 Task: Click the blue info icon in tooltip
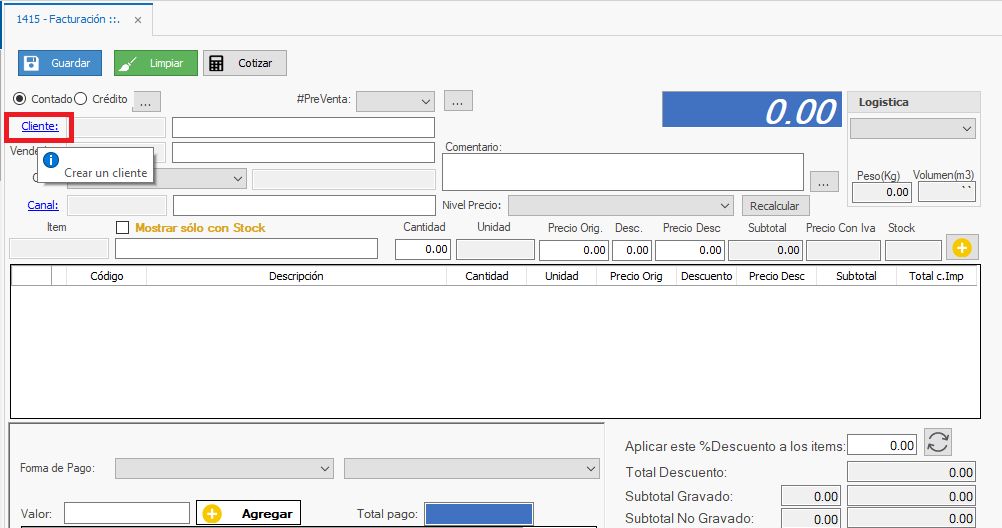coord(50,160)
